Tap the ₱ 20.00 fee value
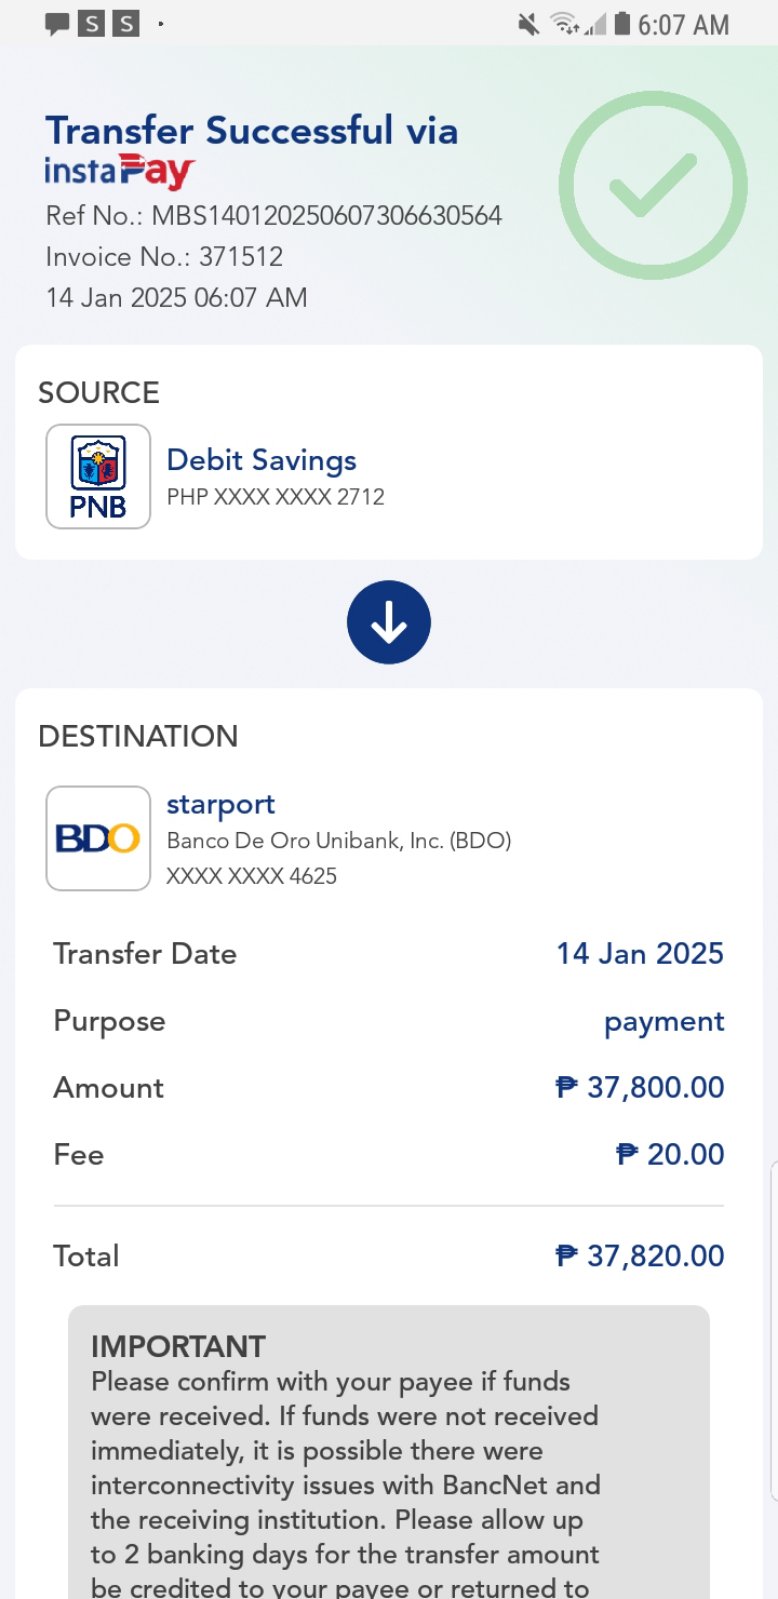This screenshot has width=778, height=1599. (670, 1154)
